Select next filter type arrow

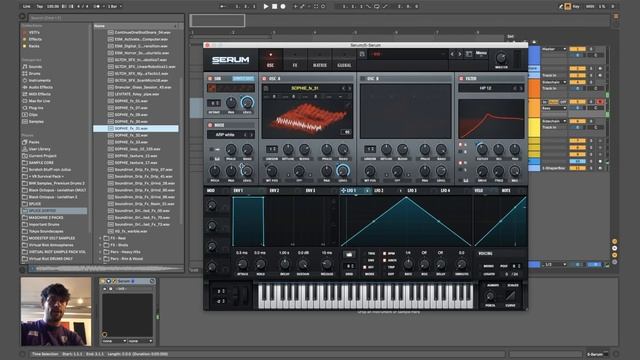(521, 88)
